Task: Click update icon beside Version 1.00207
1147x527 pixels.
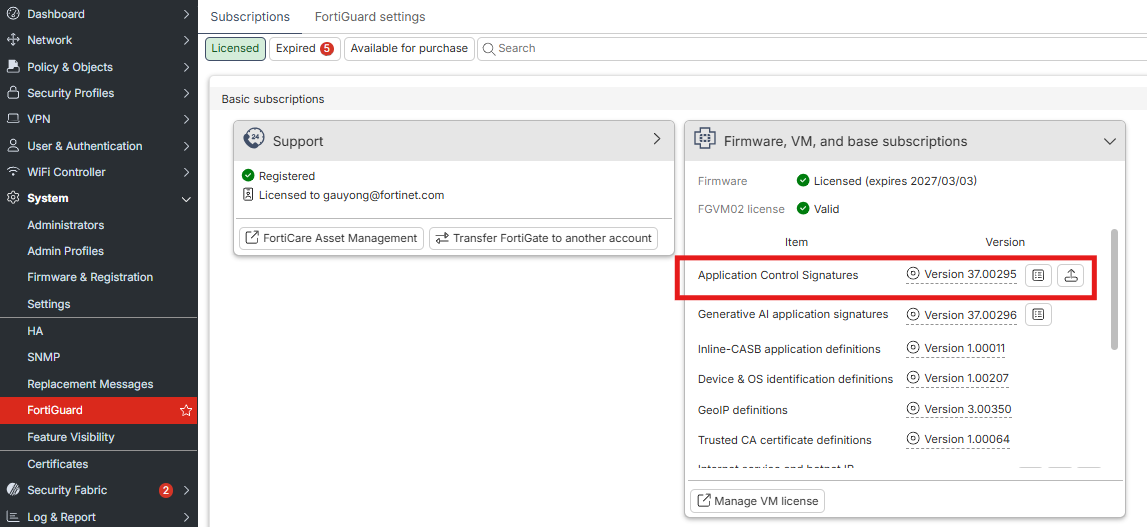Action: [x=913, y=378]
